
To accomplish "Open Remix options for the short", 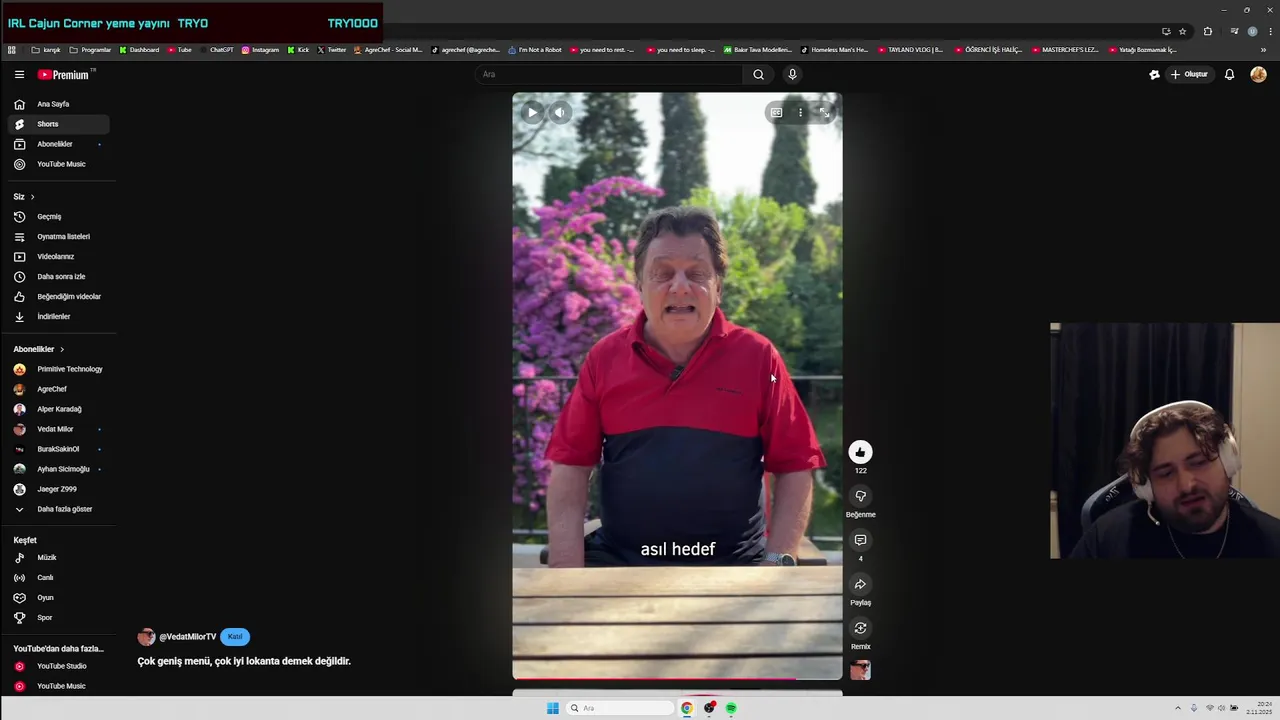I will pyautogui.click(x=860, y=628).
